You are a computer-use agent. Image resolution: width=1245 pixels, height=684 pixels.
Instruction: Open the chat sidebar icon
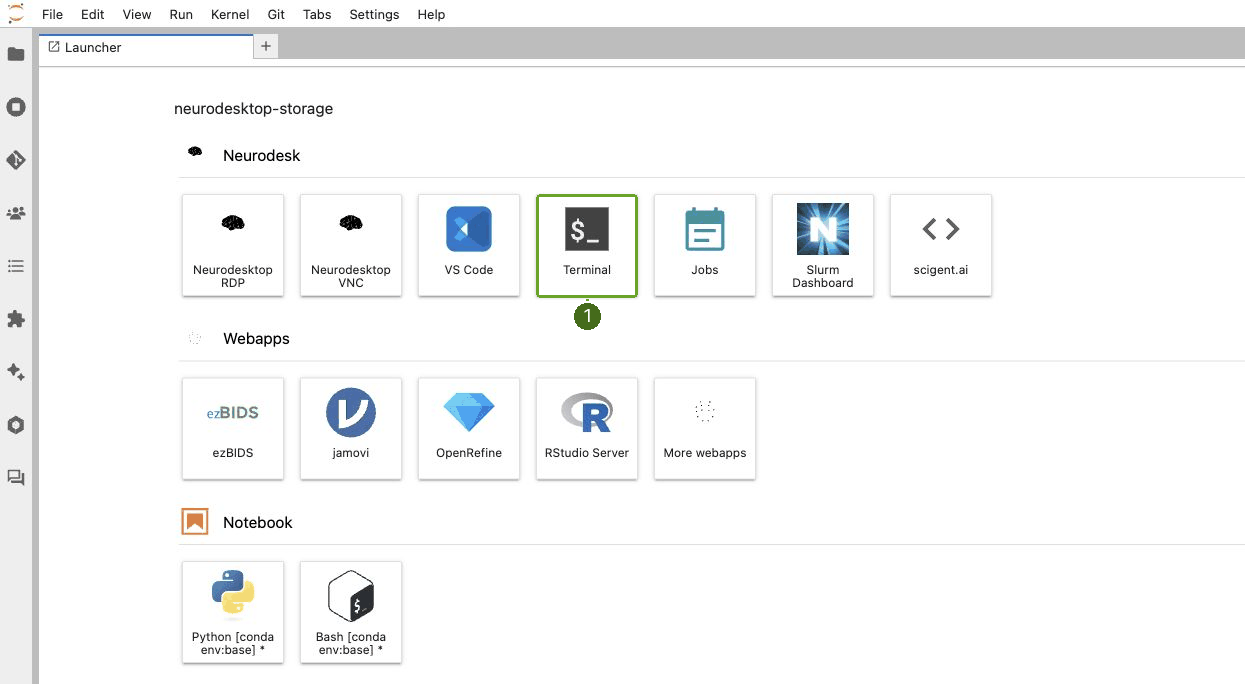pos(16,478)
